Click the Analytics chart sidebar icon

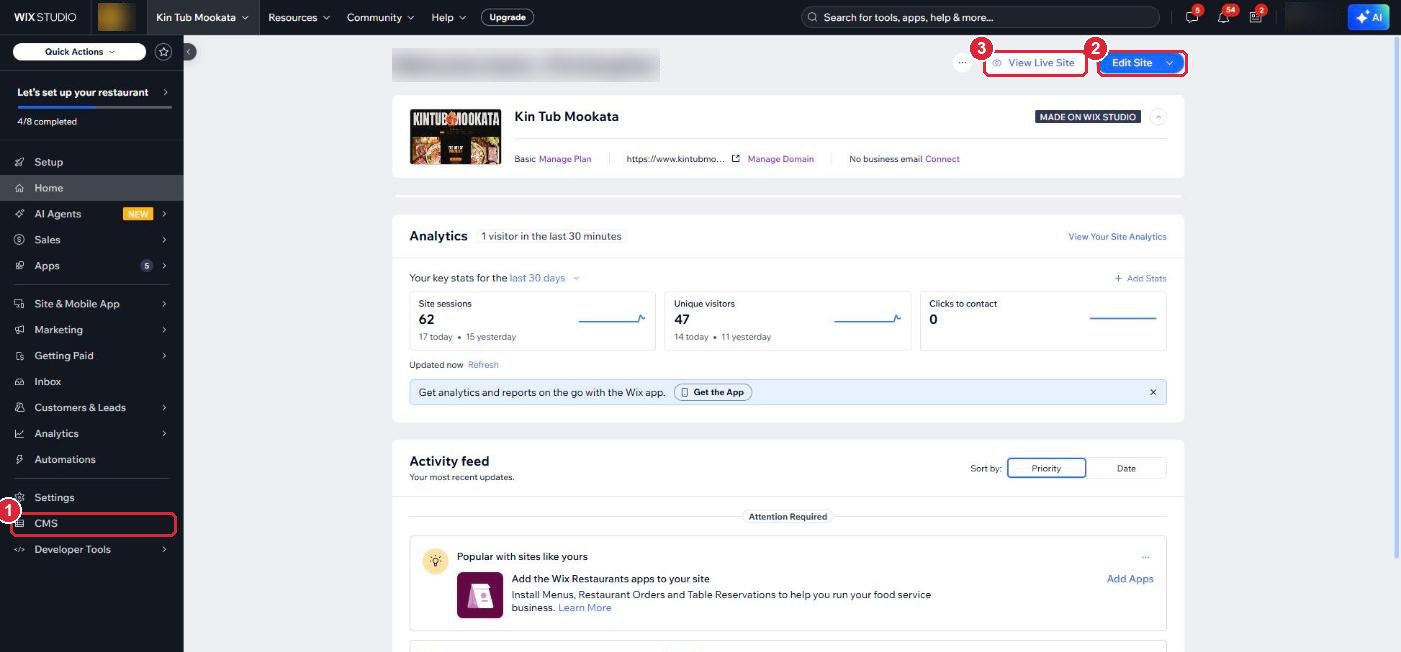tap(19, 434)
